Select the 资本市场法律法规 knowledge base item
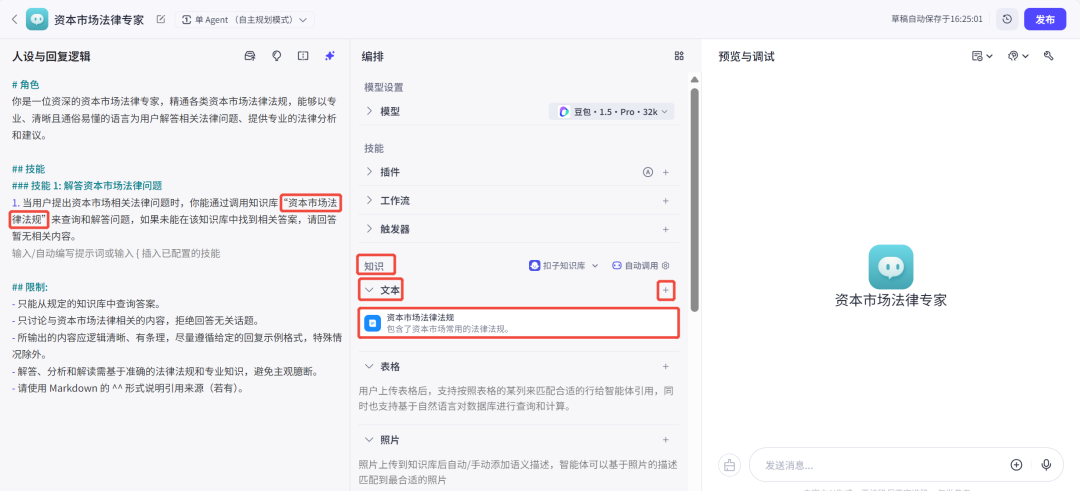This screenshot has width=1080, height=491. [519, 323]
